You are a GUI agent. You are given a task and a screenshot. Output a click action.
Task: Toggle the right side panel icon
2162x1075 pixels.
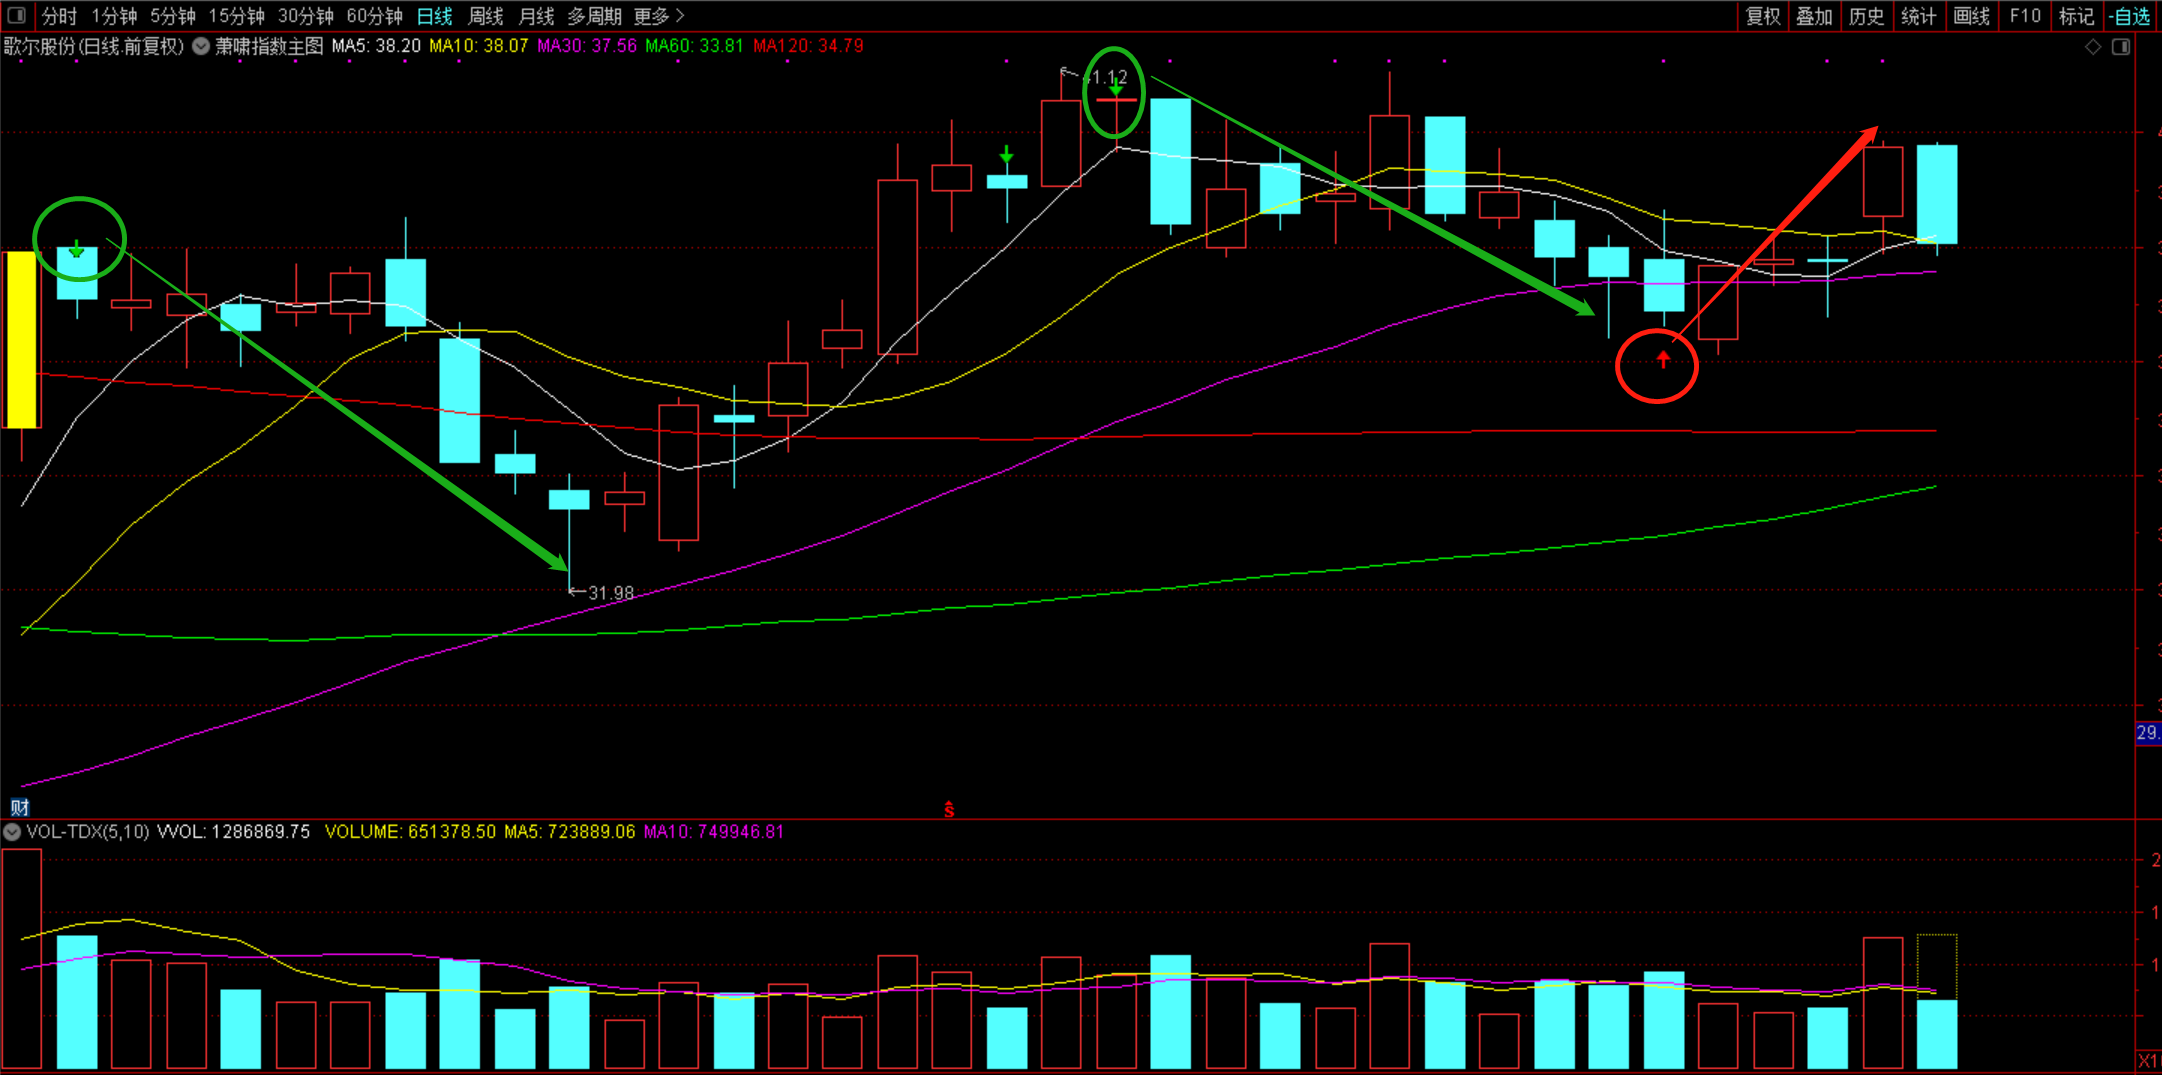click(2120, 47)
